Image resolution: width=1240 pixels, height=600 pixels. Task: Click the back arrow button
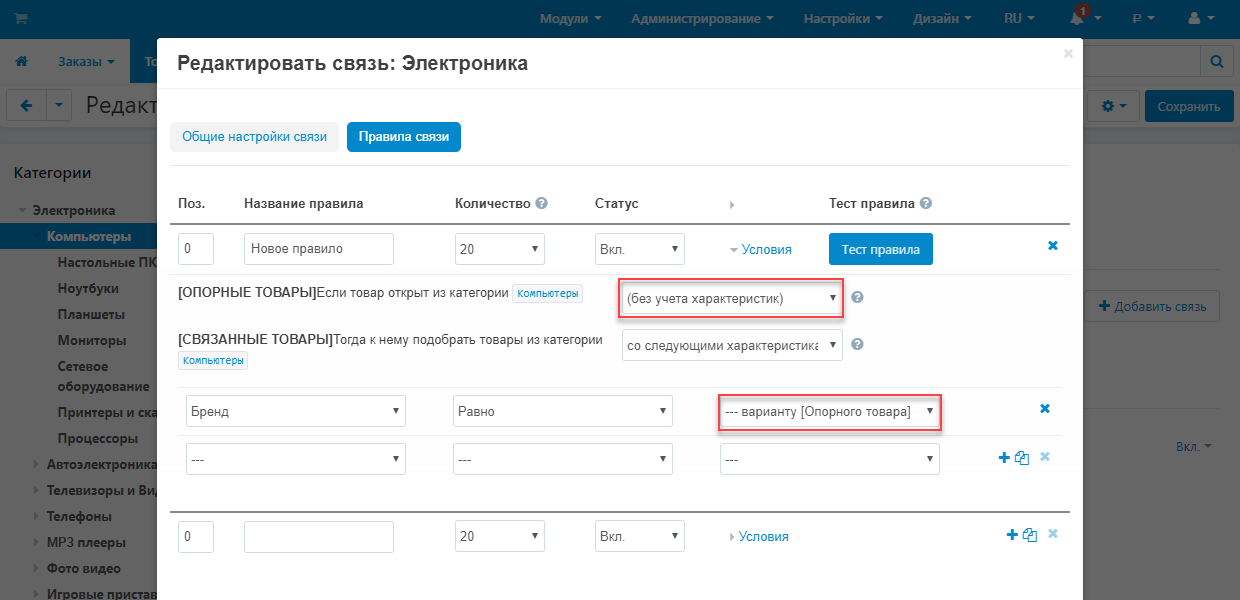click(x=26, y=106)
